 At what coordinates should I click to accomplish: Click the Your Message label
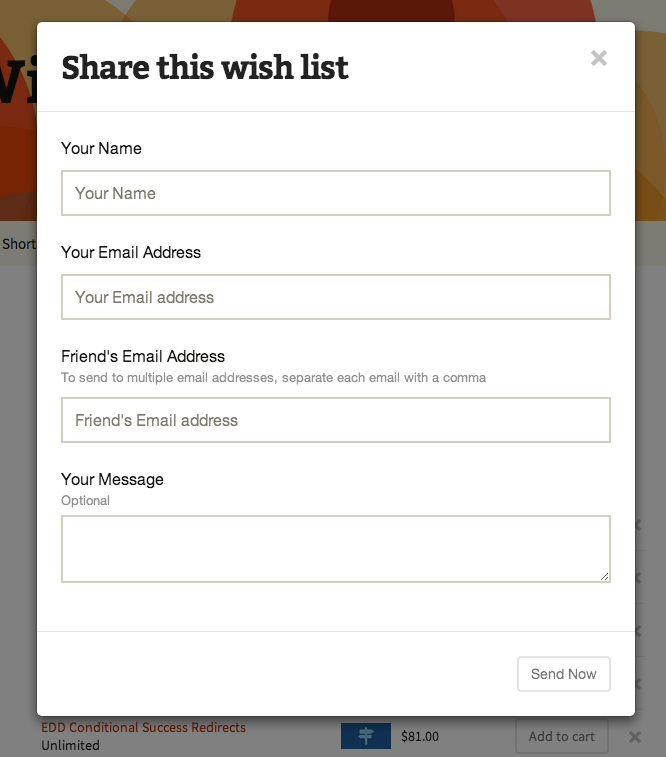click(112, 479)
